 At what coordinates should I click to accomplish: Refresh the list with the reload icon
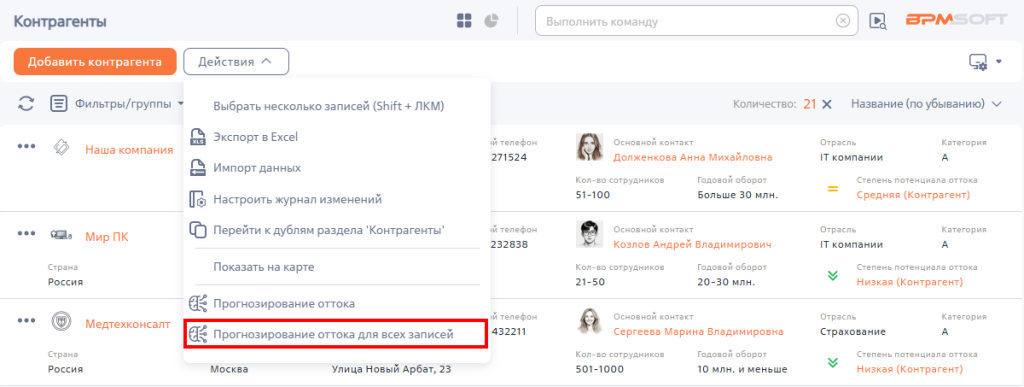25,103
